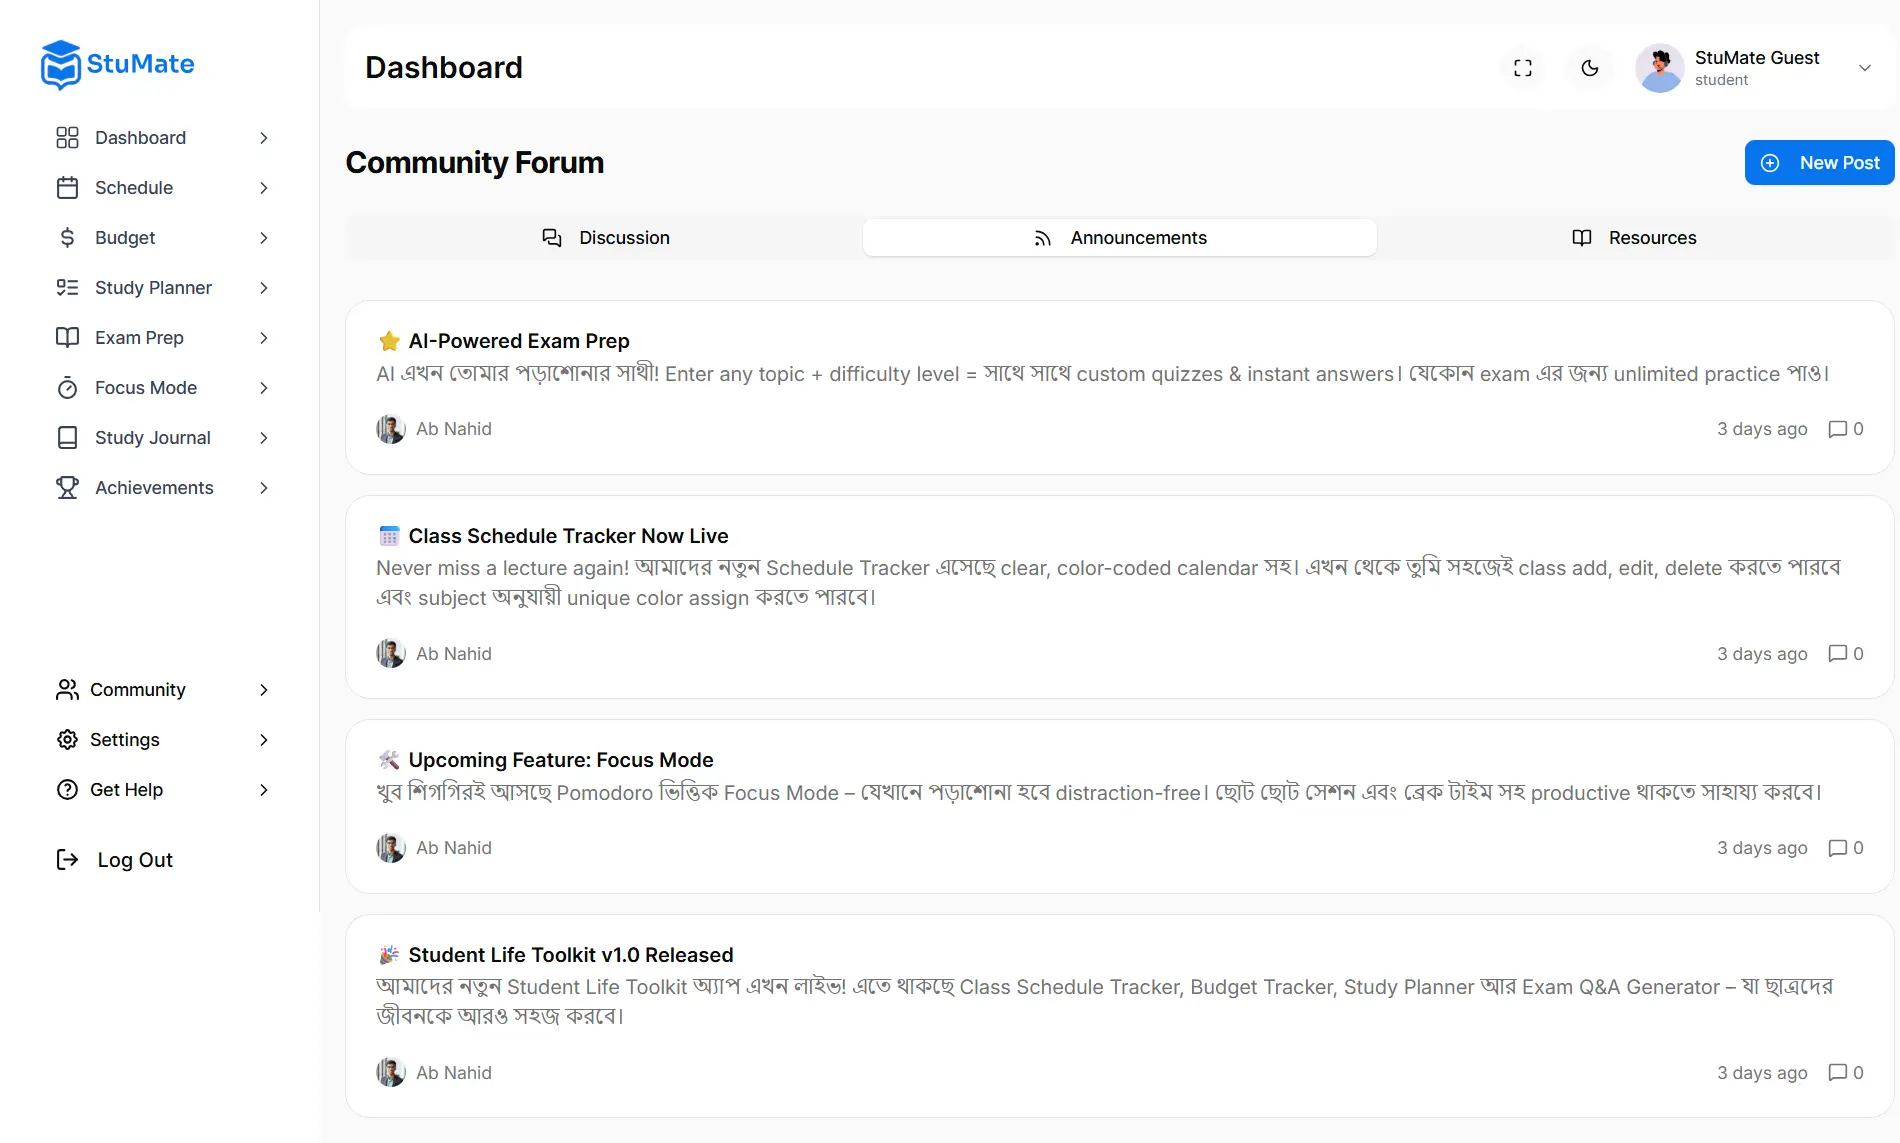Expand the Schedule sidebar chevron
1900x1143 pixels.
coord(264,188)
